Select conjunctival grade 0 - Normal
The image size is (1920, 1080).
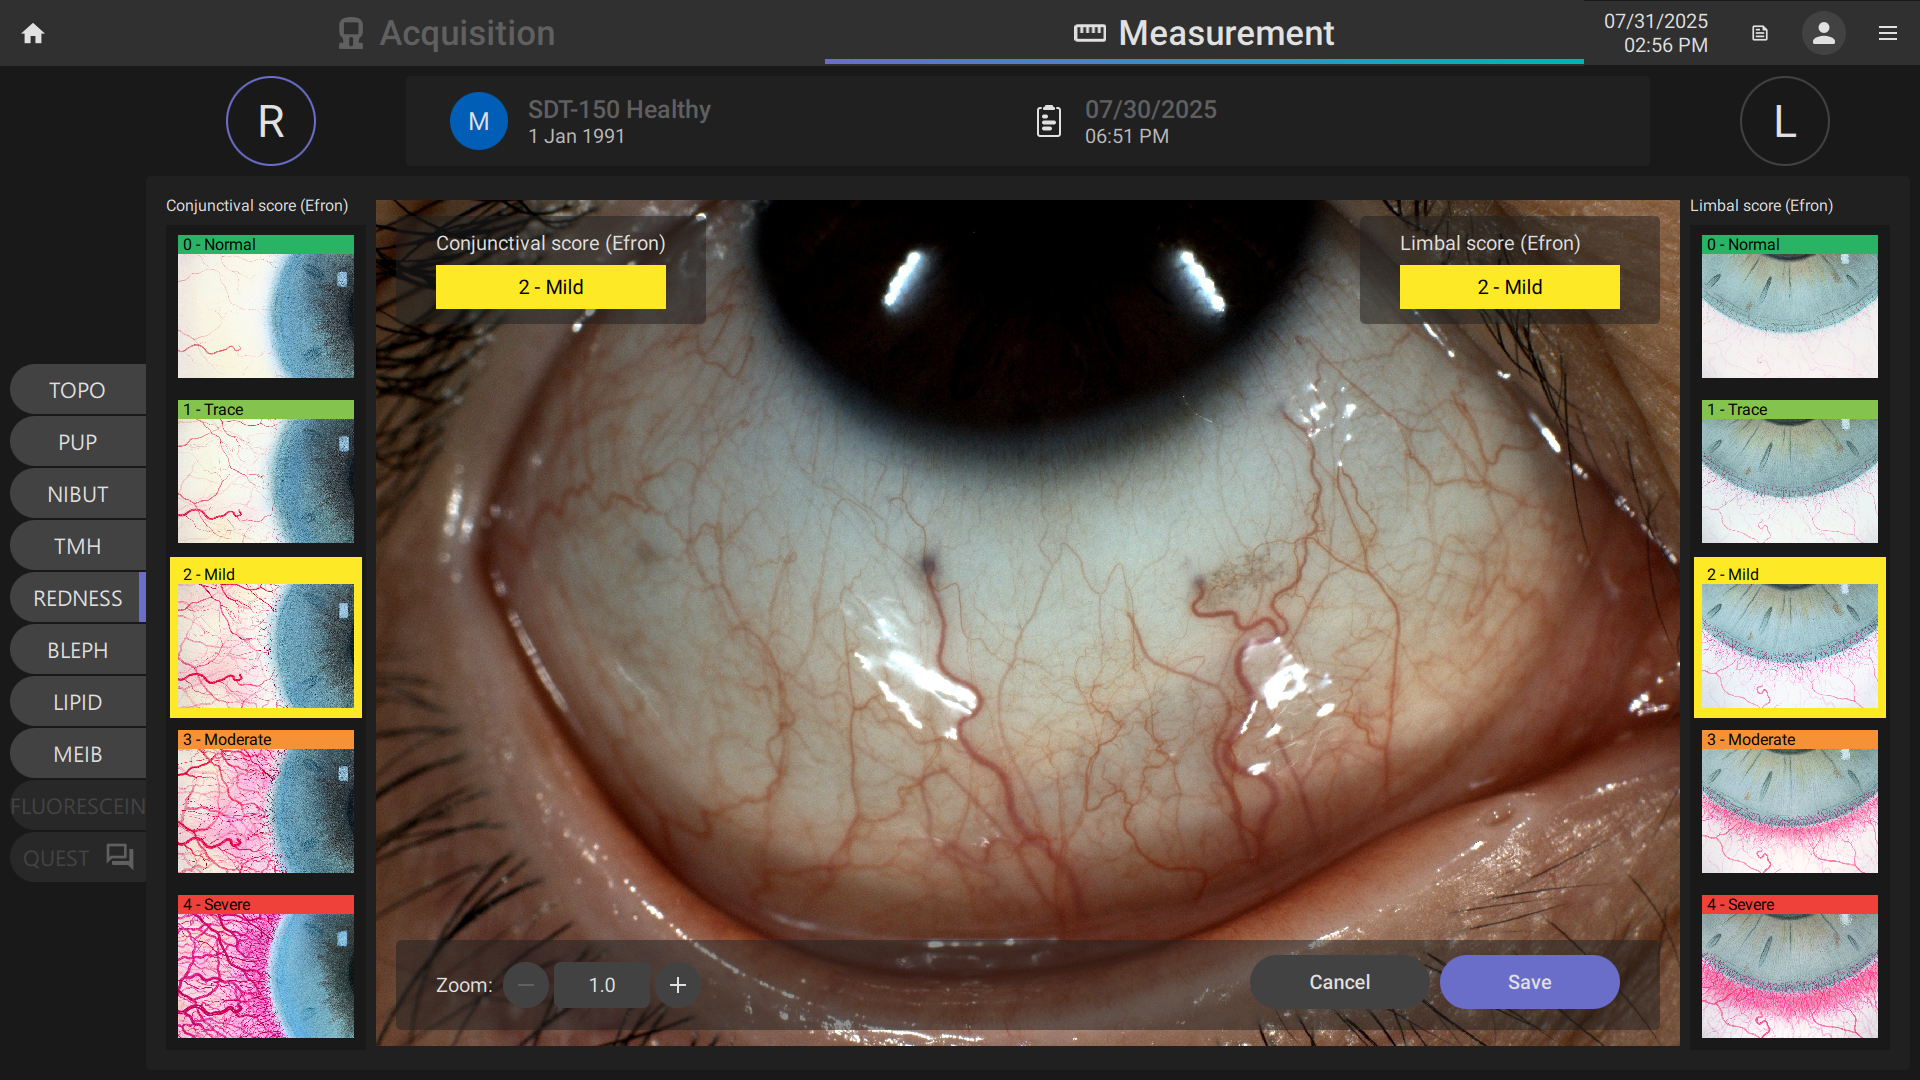[x=265, y=306]
